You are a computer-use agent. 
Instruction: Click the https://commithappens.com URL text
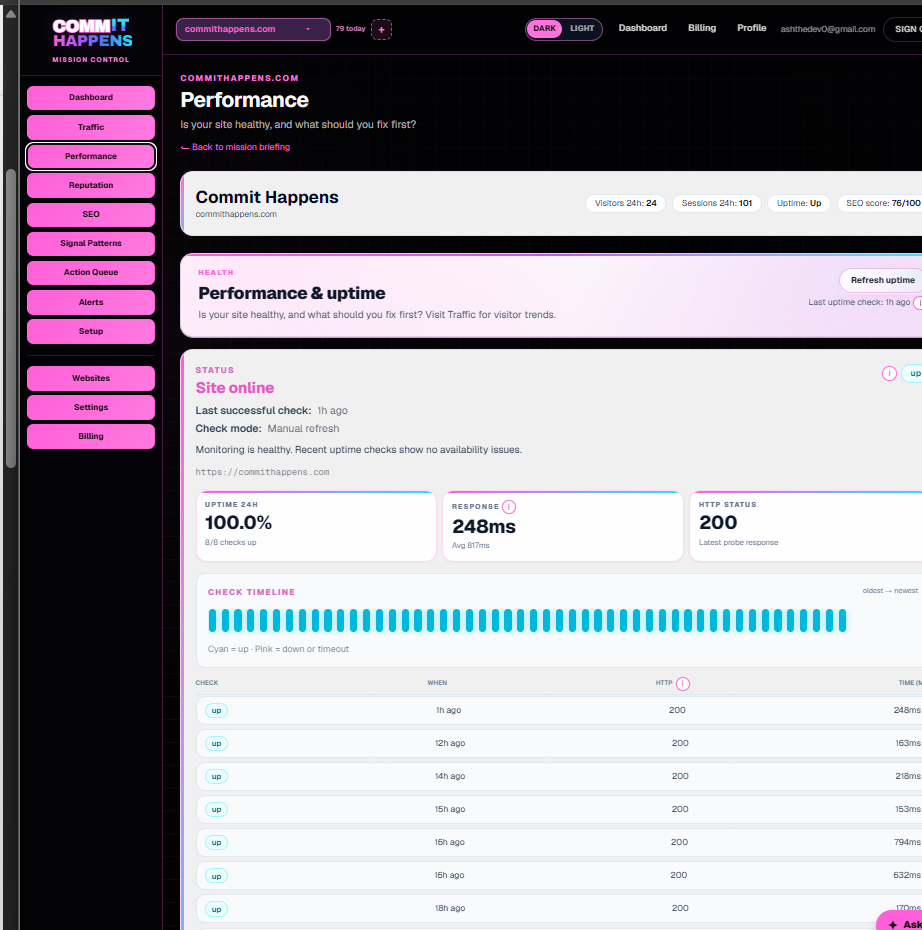tap(262, 472)
